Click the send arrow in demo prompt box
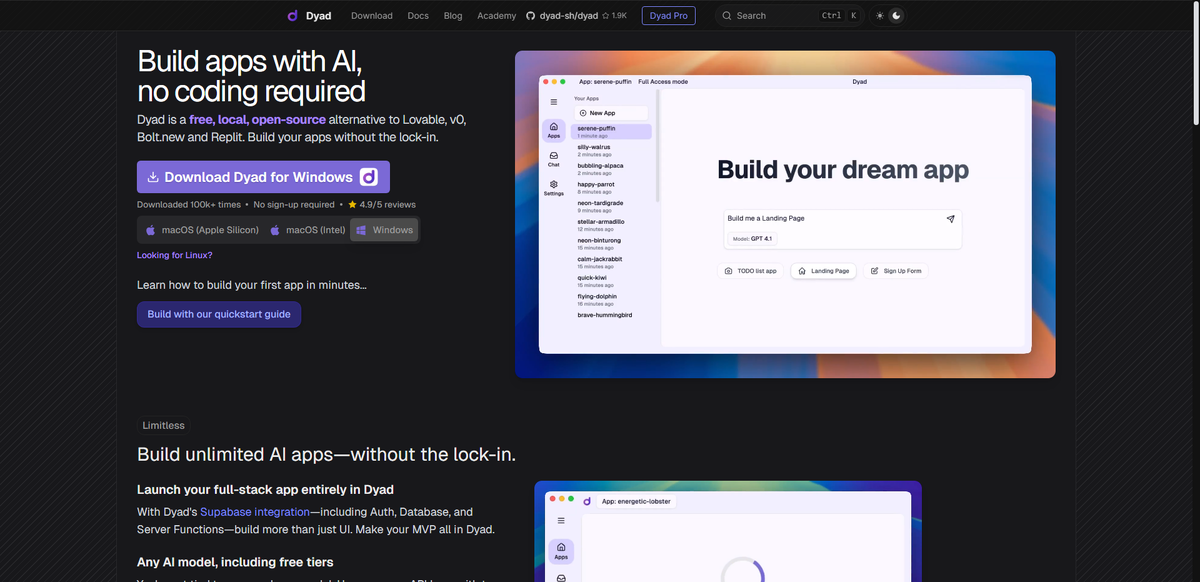Screen dimensions: 1200x582 point(950,218)
